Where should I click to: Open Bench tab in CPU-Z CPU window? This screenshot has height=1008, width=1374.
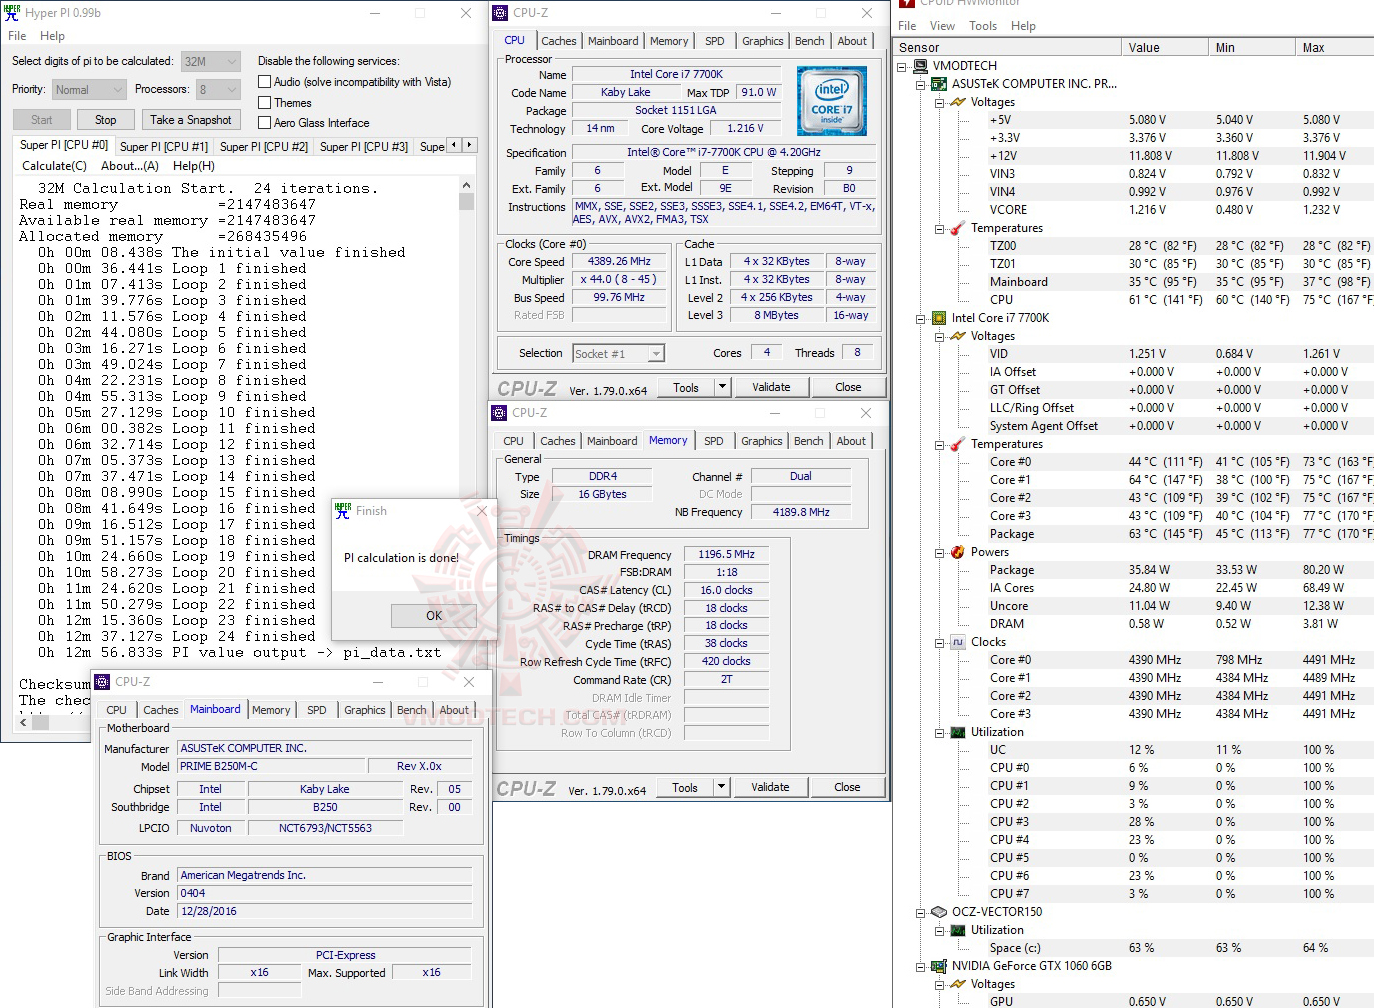pos(810,41)
